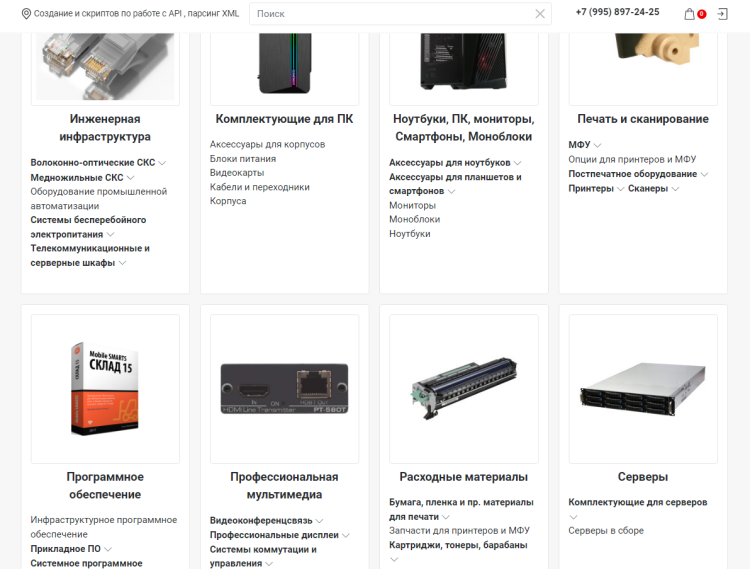Click the HDMI transmitter product image
Image resolution: width=750 pixels, height=569 pixels.
(285, 389)
